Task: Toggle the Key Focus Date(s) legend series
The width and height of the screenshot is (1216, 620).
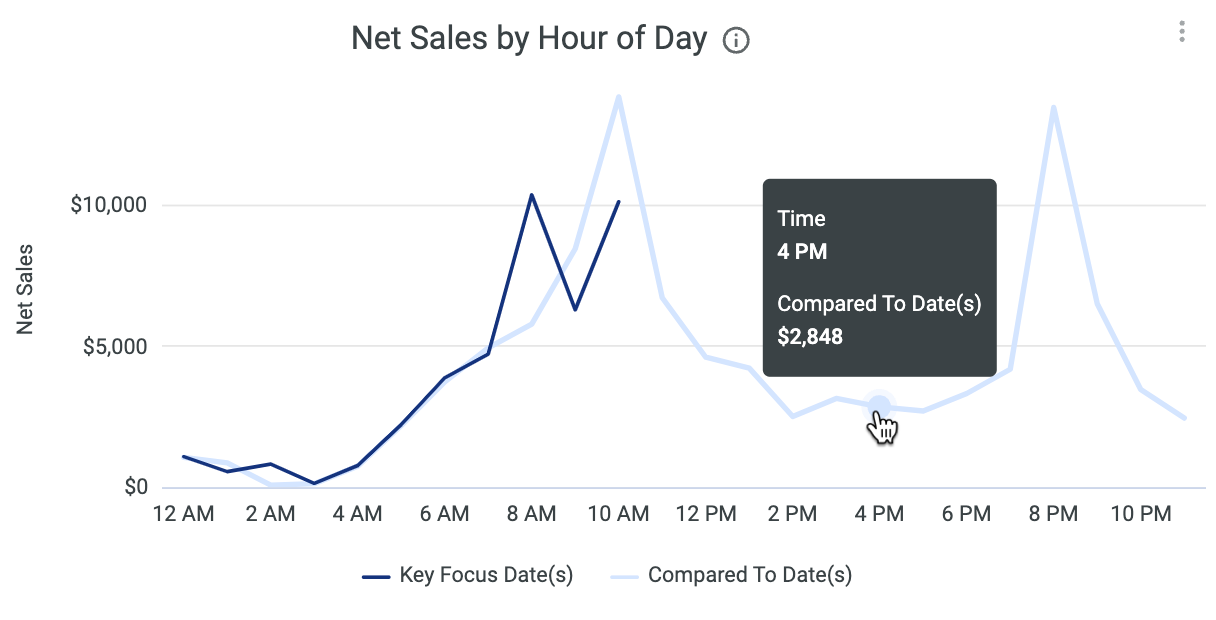Action: pos(486,575)
